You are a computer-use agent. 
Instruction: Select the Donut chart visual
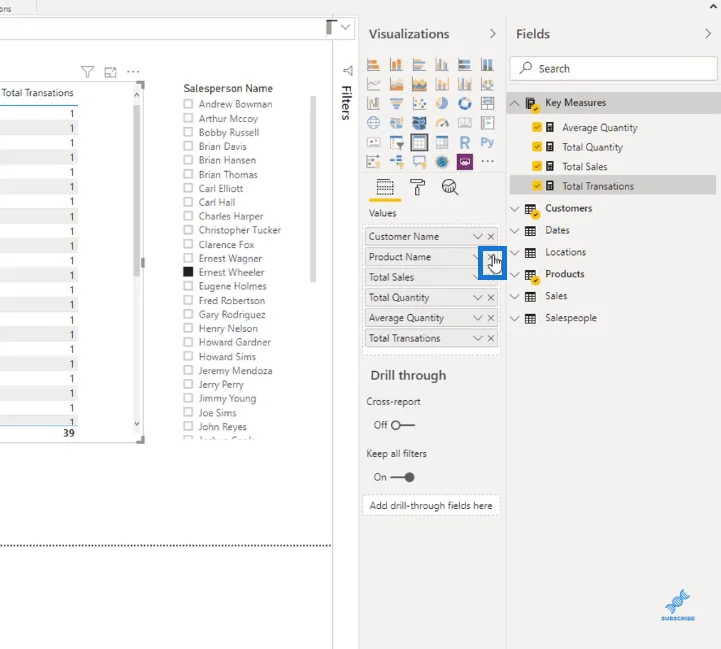pos(464,103)
